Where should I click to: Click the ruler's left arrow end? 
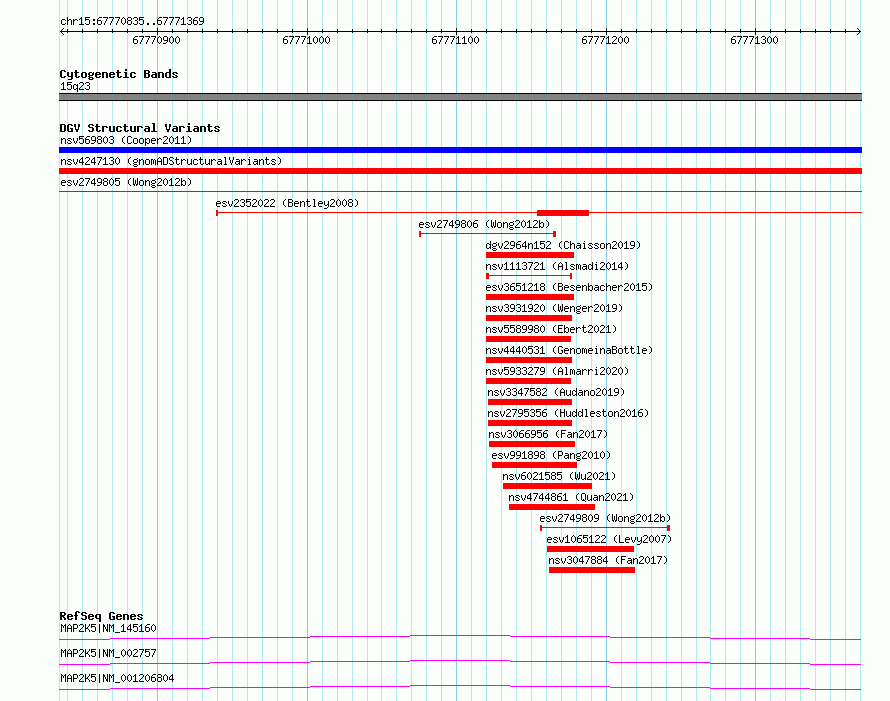(62, 32)
